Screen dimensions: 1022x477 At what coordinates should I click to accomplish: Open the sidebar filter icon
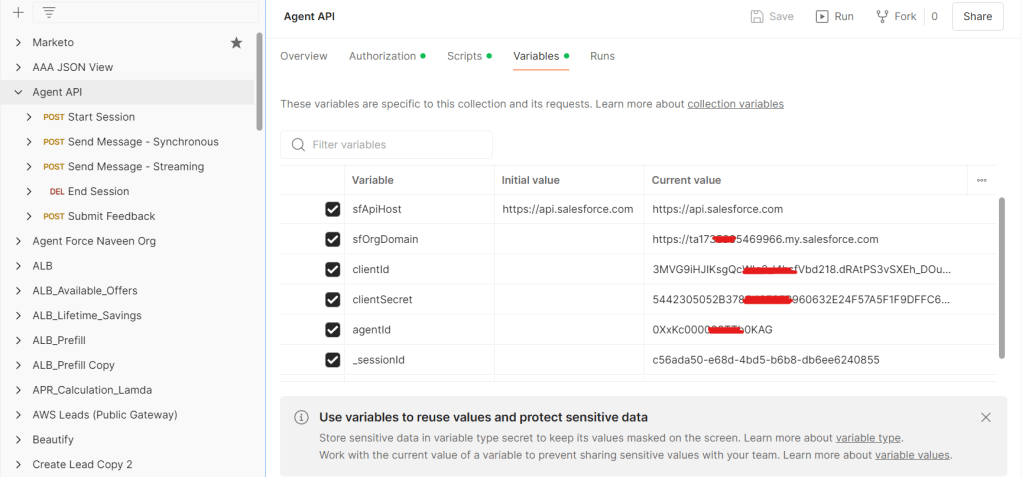pos(49,12)
